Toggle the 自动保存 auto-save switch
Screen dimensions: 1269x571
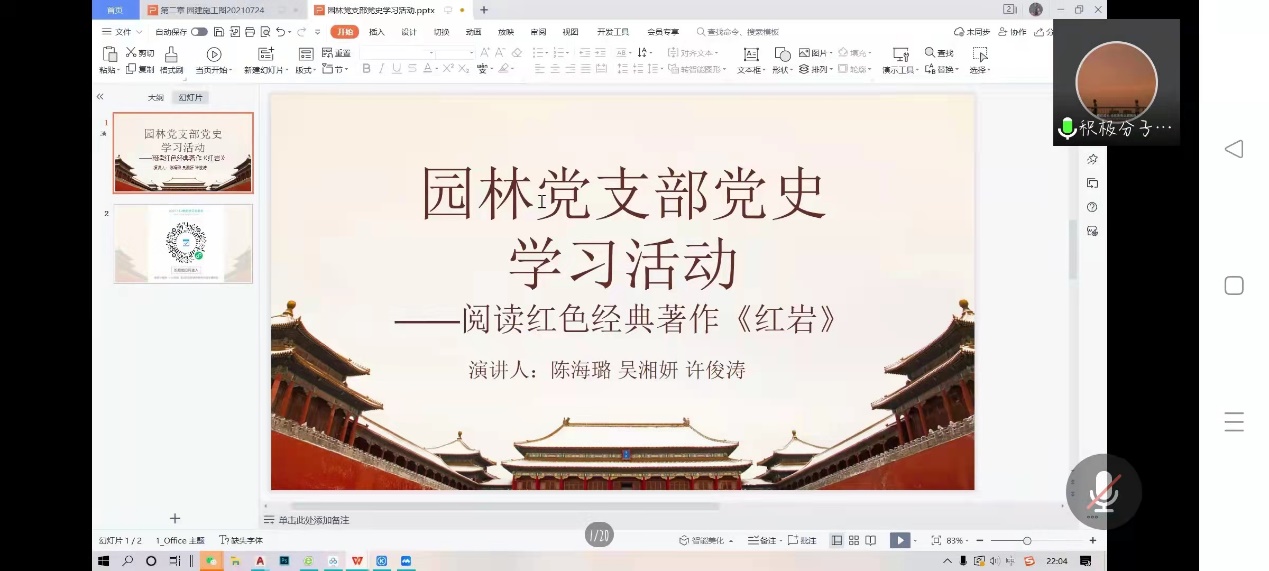tap(199, 32)
